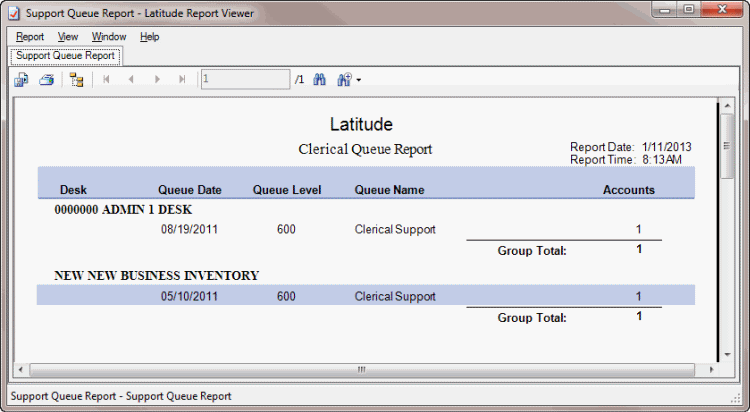
Task: Open the Window menu
Action: tap(108, 37)
